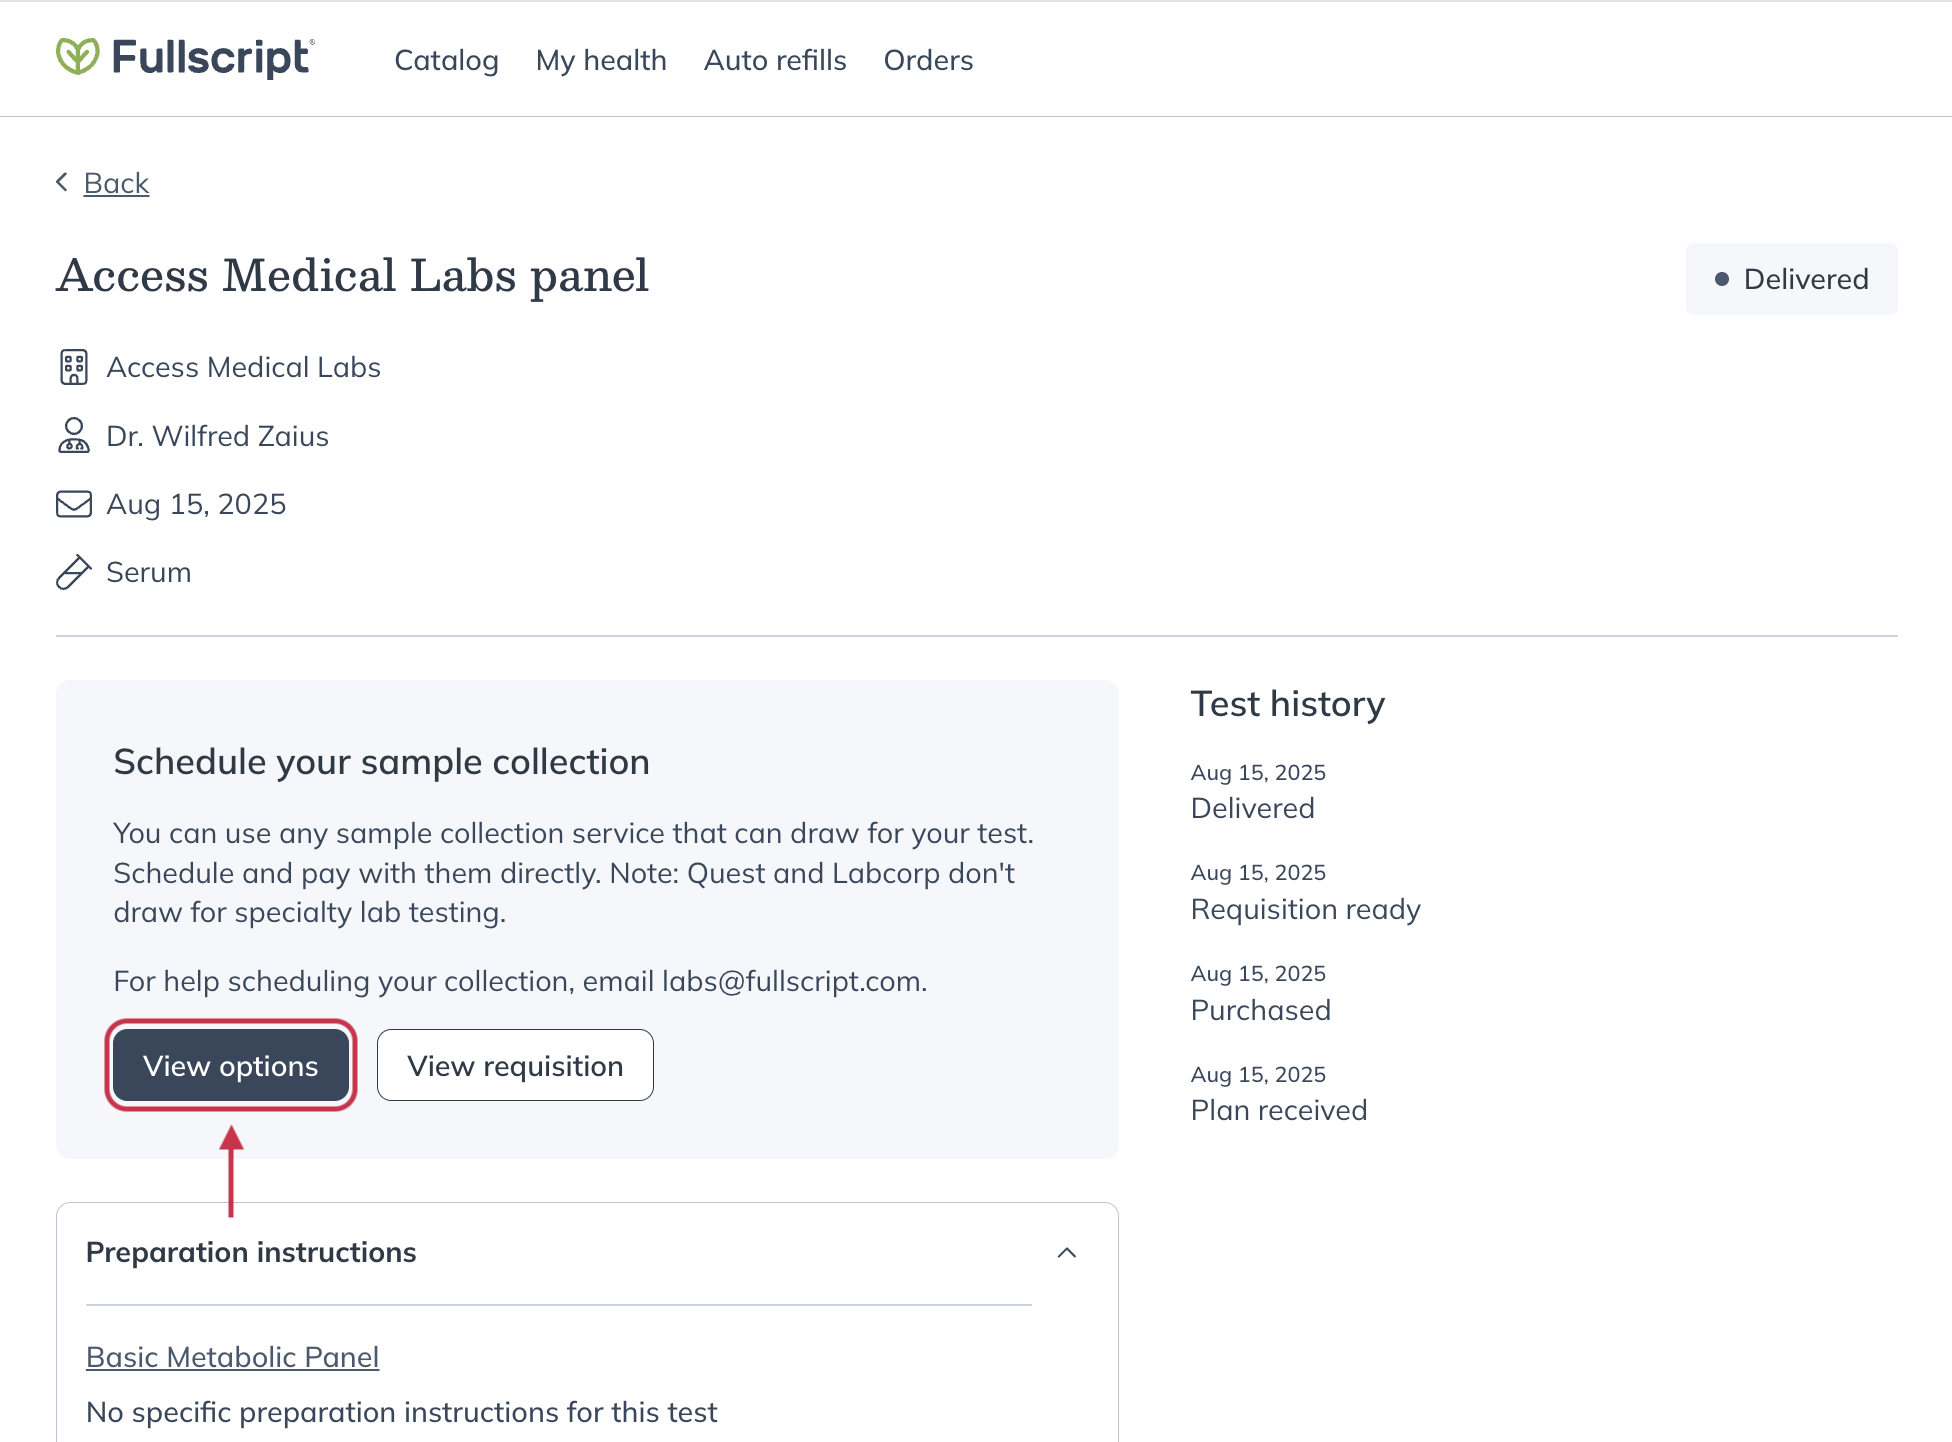Click the Fullscript leaf logo icon
1952x1442 pixels.
77,57
